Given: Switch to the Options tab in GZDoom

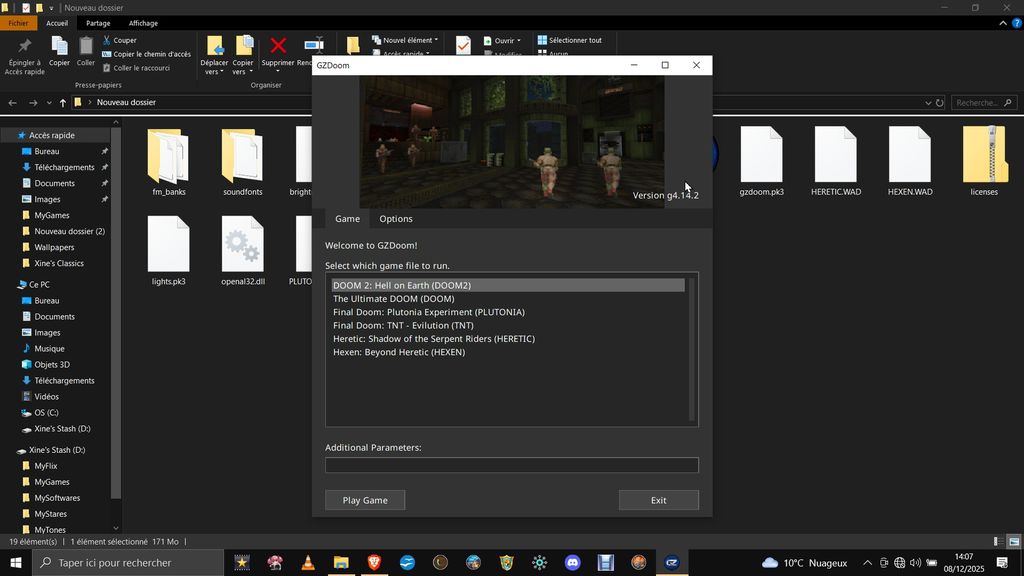Looking at the screenshot, I should pos(396,219).
